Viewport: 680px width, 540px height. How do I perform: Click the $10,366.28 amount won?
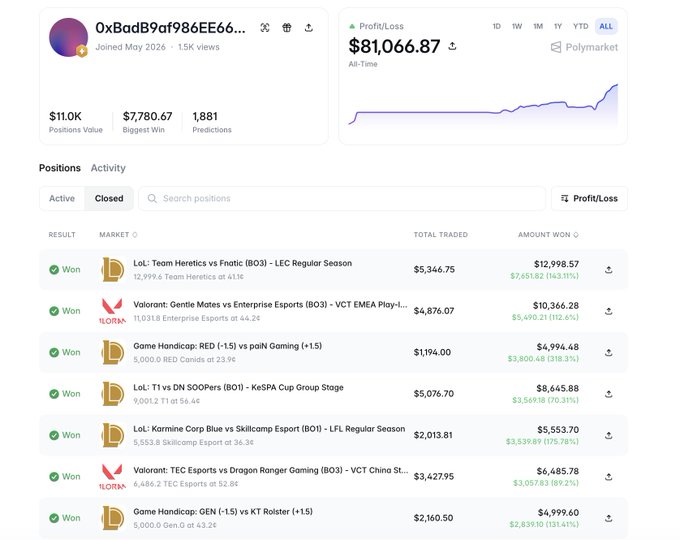pos(556,306)
